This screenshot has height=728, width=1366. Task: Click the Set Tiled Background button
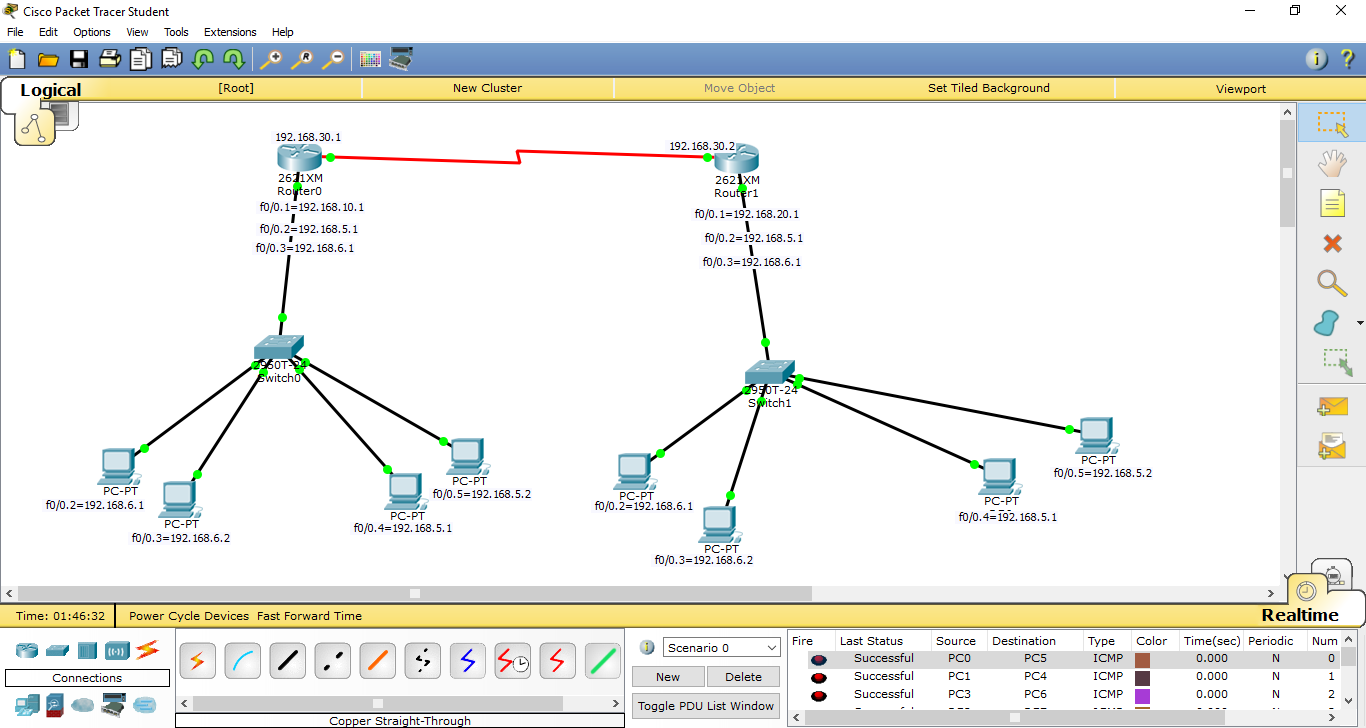tap(989, 88)
